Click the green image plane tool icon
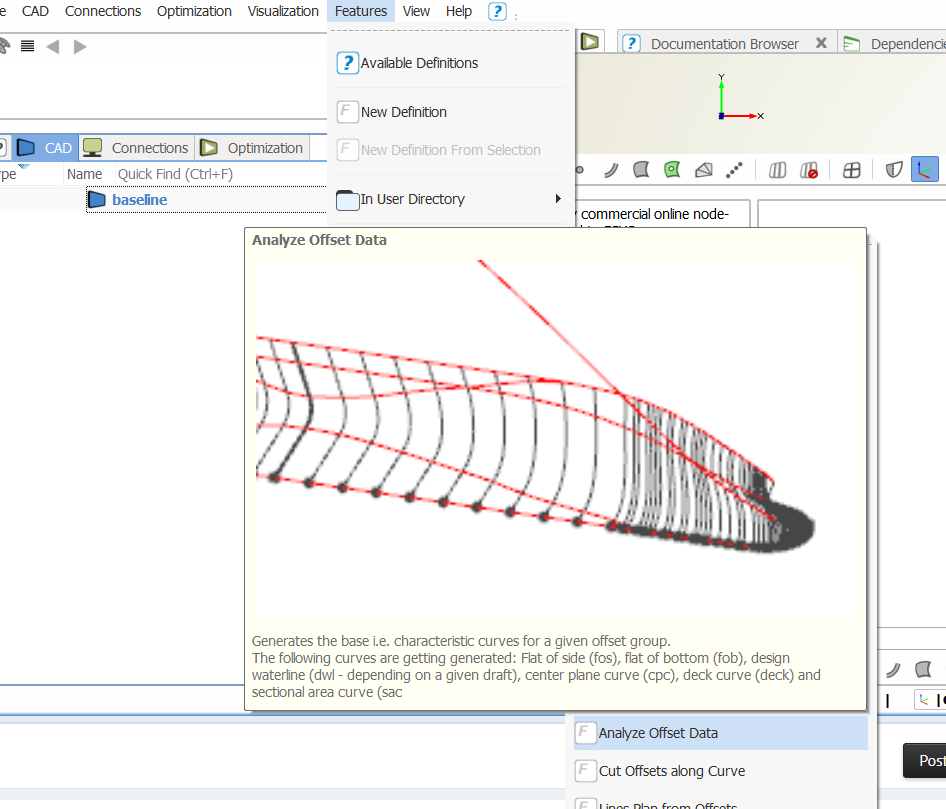This screenshot has width=946, height=809. coord(671,170)
